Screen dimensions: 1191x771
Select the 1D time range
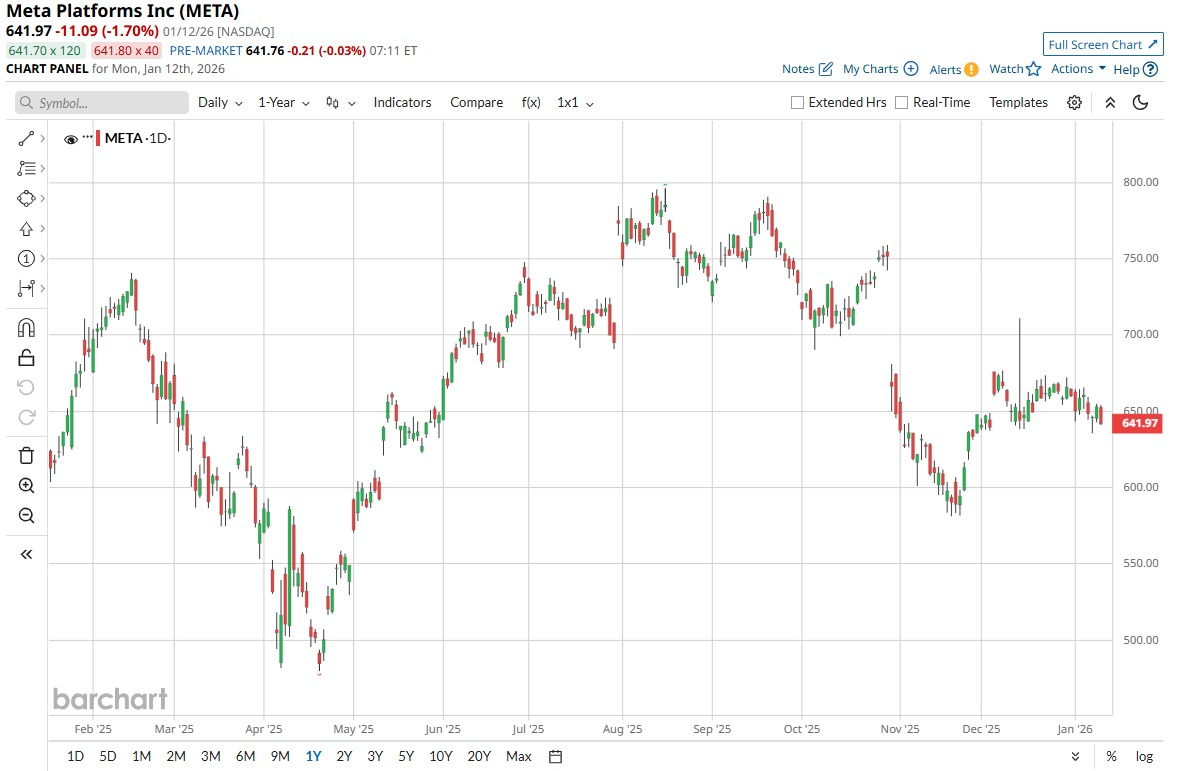coord(75,757)
